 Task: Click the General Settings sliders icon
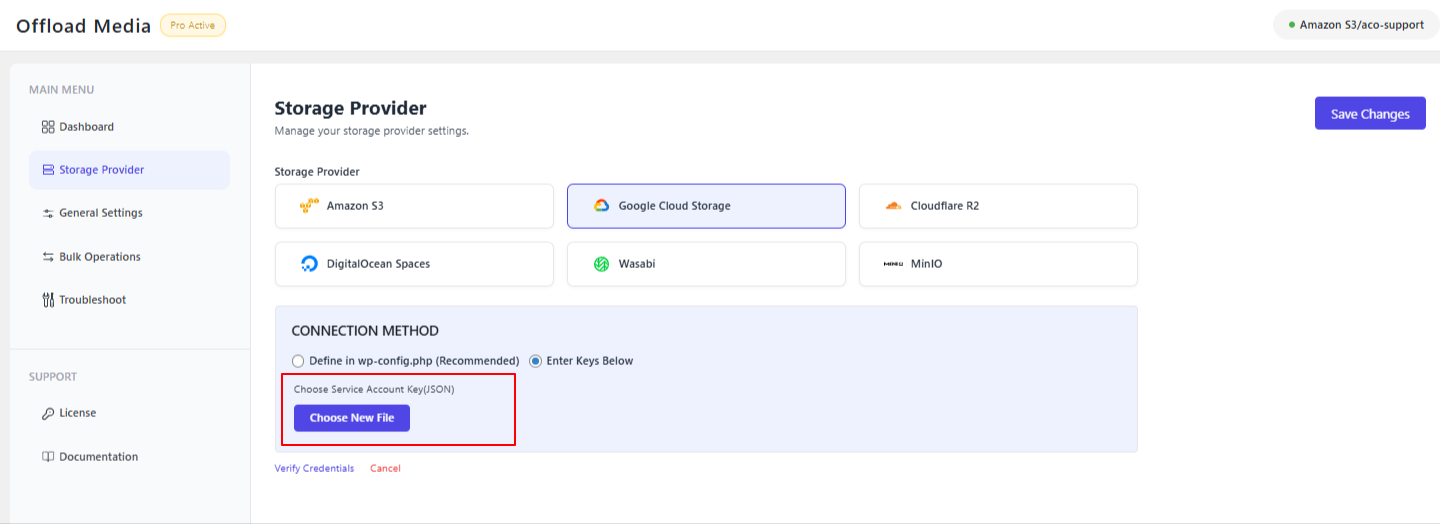[48, 213]
